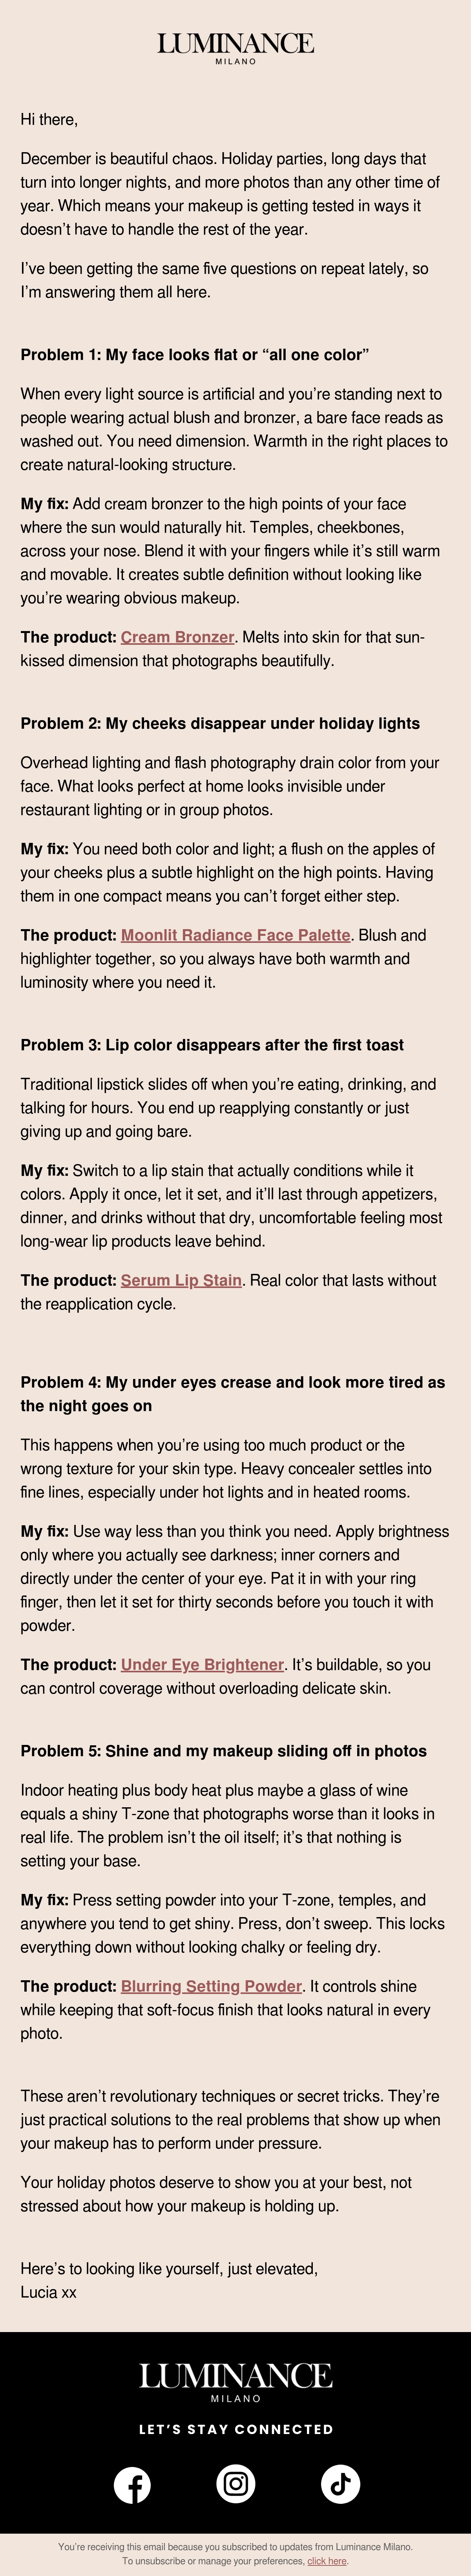Viewport: 471px width, 2576px height.
Task: Open the TikTok social icon
Action: click(x=340, y=2484)
